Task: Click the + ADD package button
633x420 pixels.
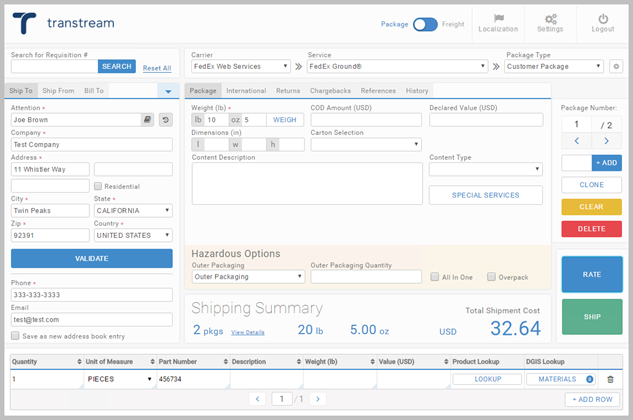Action: (607, 163)
